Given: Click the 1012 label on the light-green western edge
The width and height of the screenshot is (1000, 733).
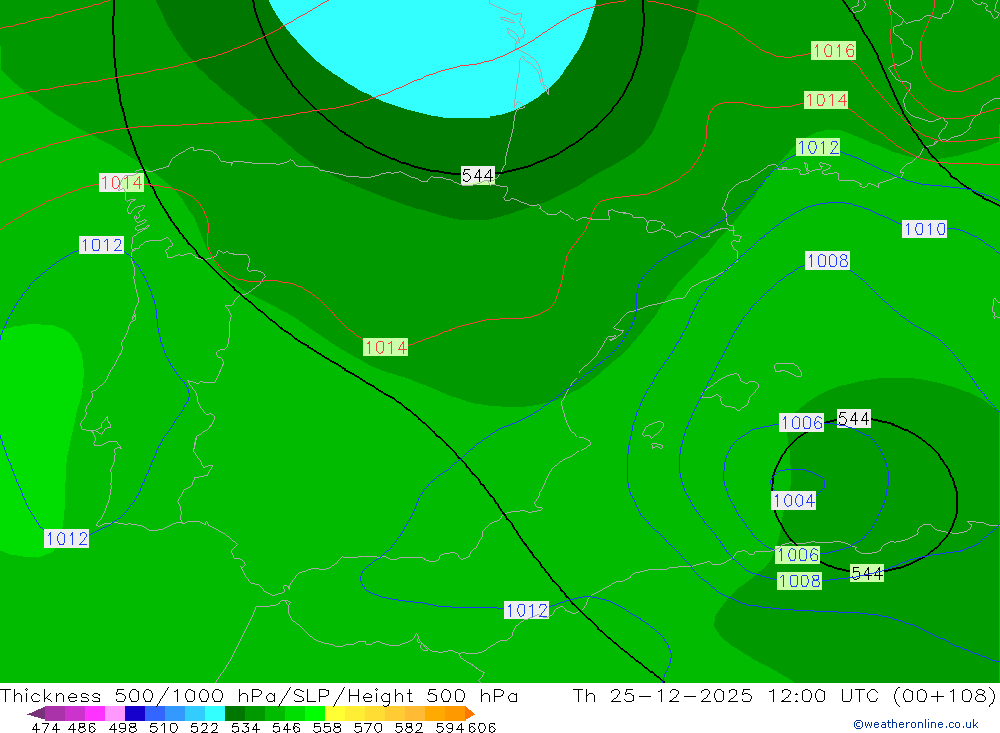Looking at the screenshot, I should pyautogui.click(x=66, y=539).
